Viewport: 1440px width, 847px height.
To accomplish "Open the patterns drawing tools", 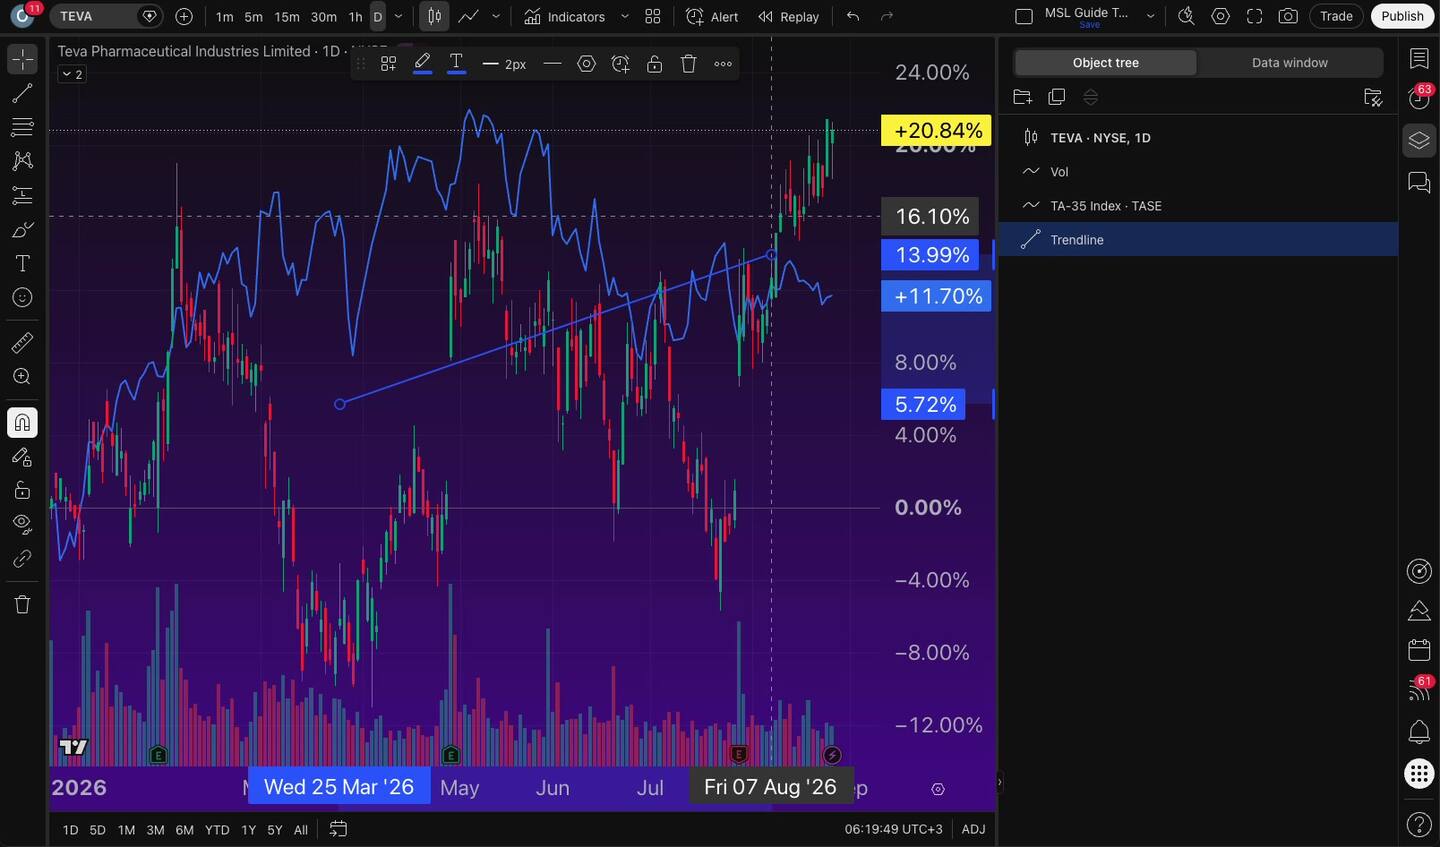I will point(22,161).
